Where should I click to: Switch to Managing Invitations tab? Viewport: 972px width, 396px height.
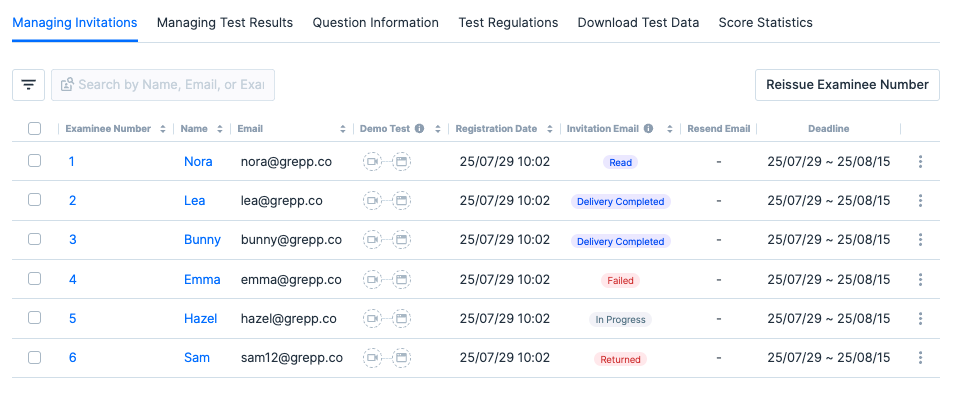tap(75, 23)
